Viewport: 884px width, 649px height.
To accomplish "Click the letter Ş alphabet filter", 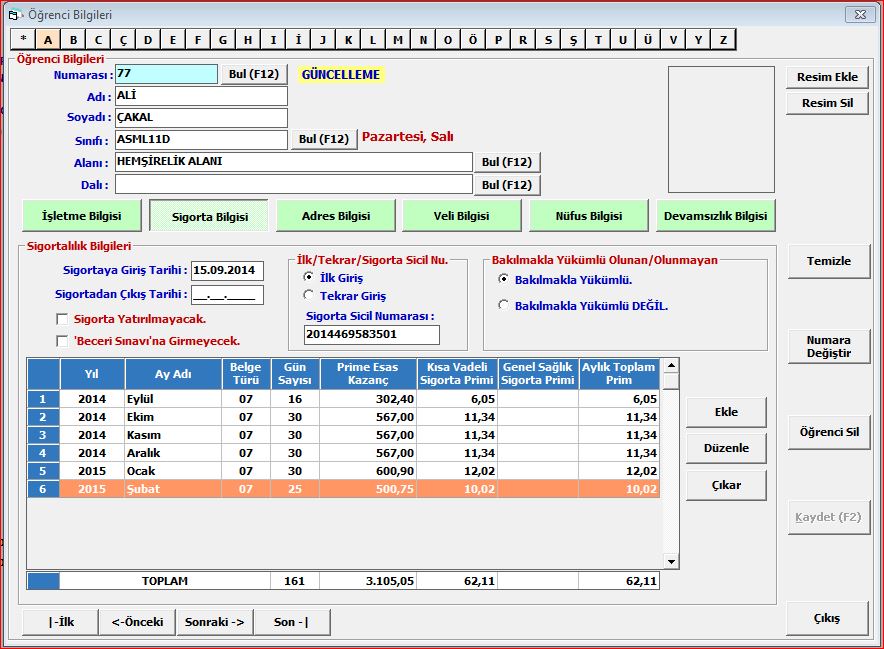I will point(573,40).
